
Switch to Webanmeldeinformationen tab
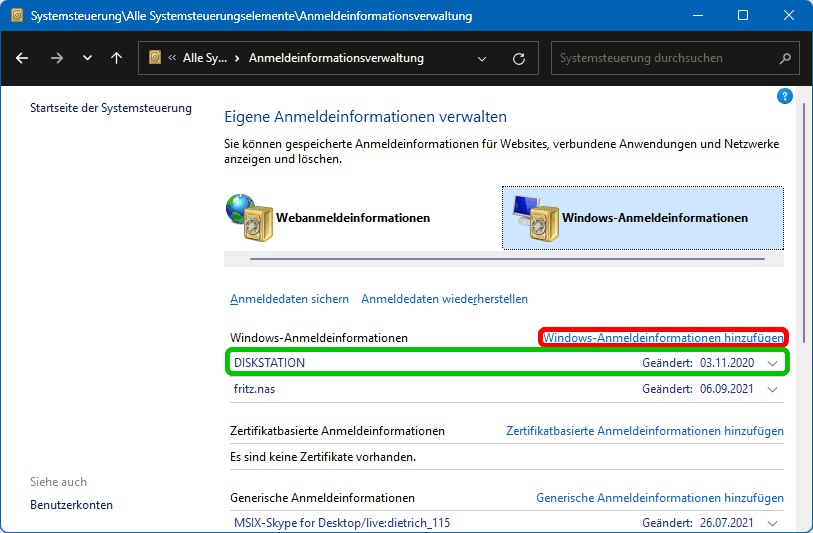(x=328, y=218)
